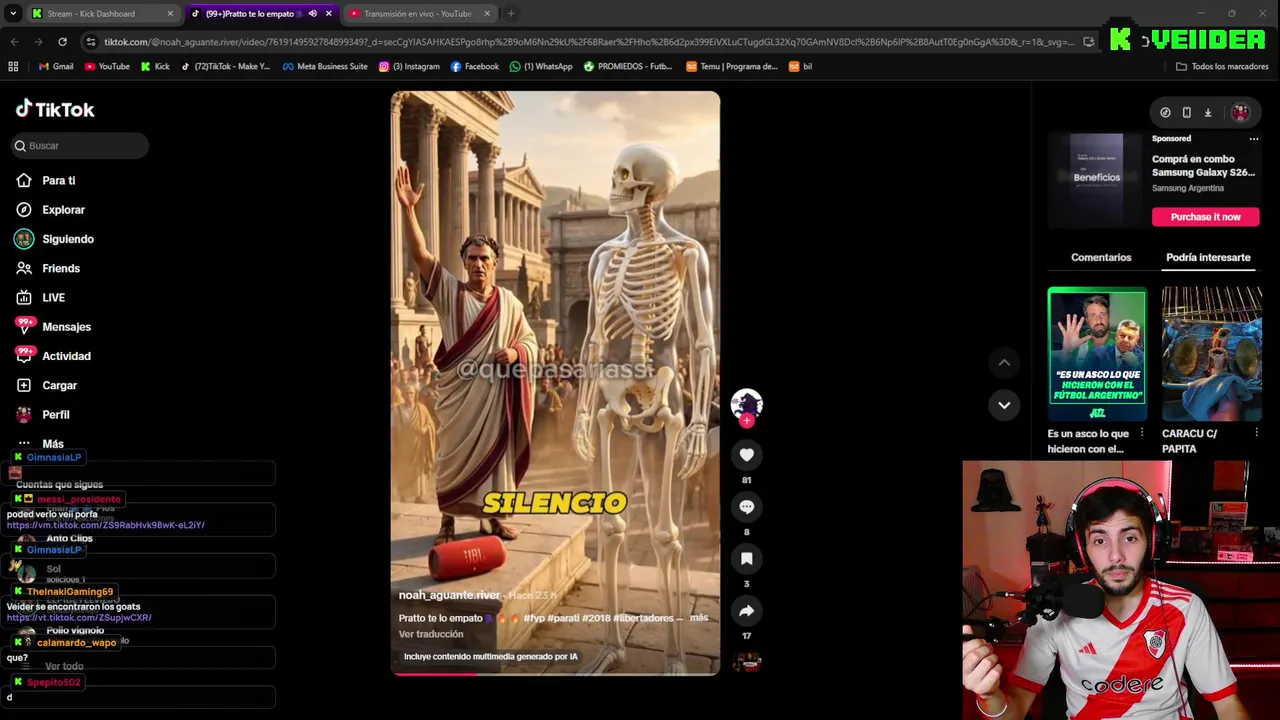
Task: Click the get app phone icon
Action: click(1187, 113)
